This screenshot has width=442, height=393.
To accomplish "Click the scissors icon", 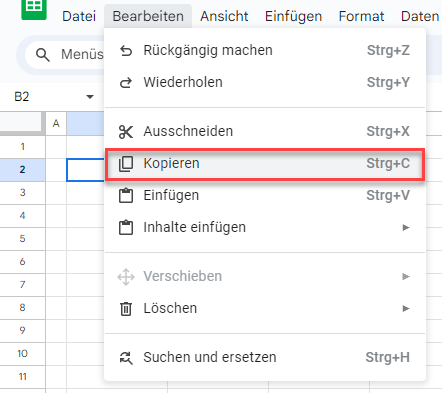I will pos(126,132).
